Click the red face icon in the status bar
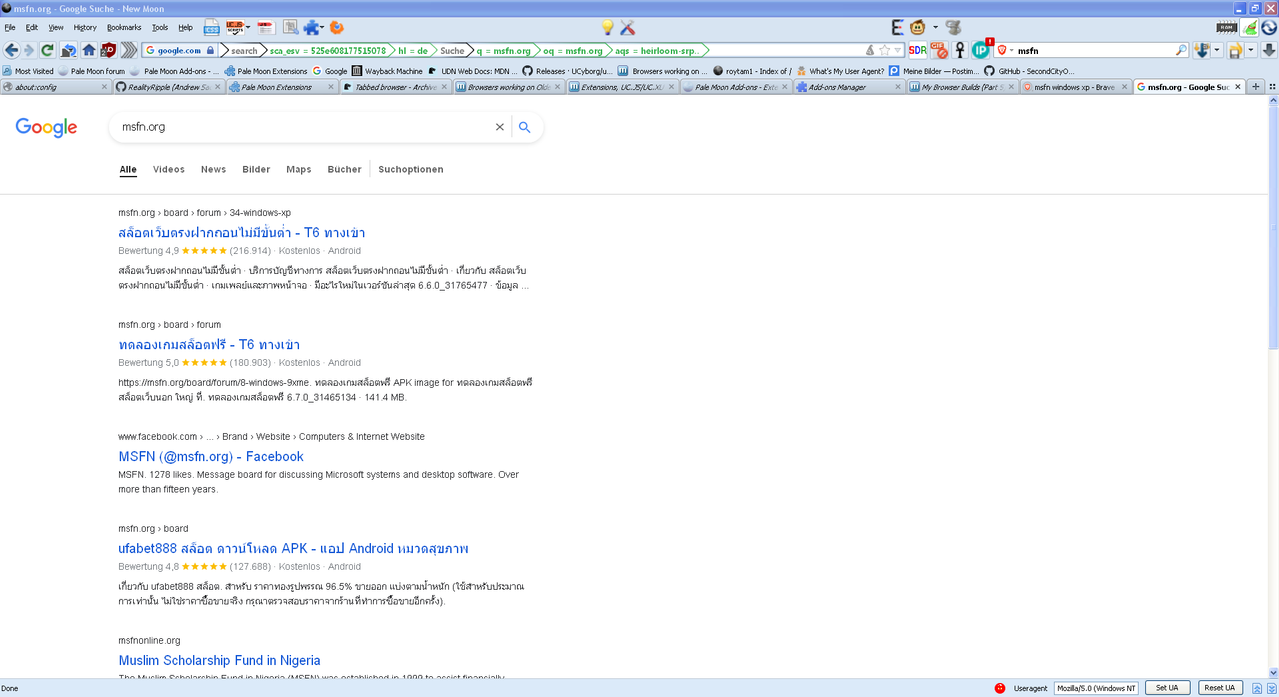The image size is (1279, 697). pyautogui.click(x=1000, y=688)
